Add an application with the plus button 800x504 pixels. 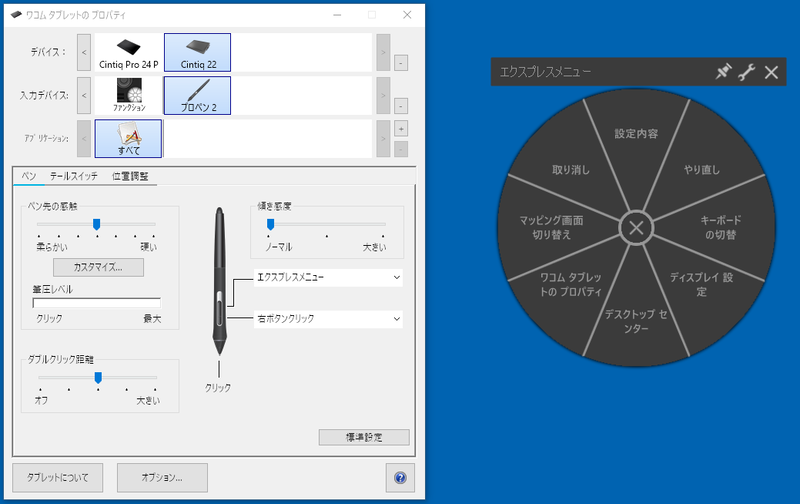401,129
